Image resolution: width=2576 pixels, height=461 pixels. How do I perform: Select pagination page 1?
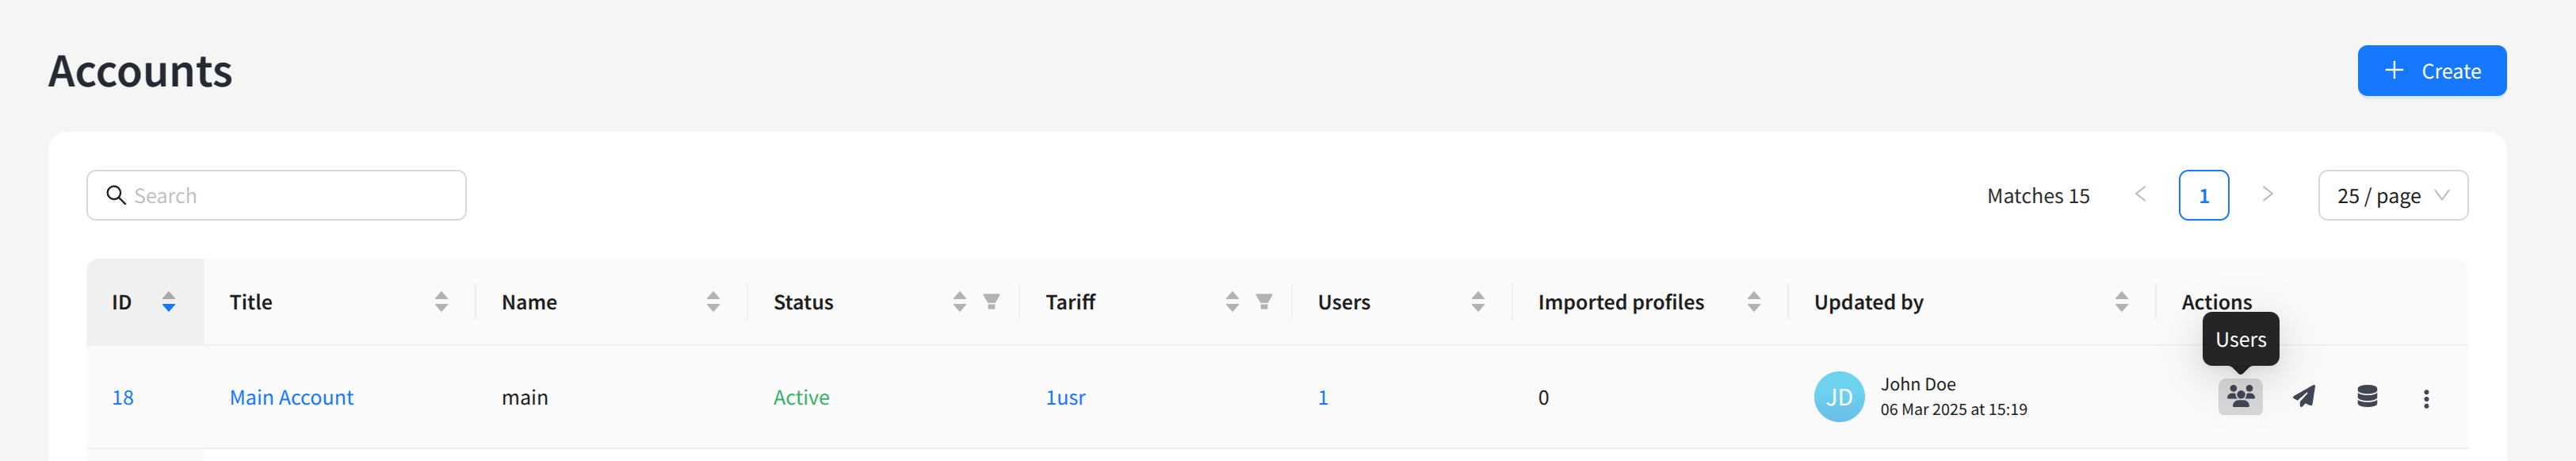2203,196
